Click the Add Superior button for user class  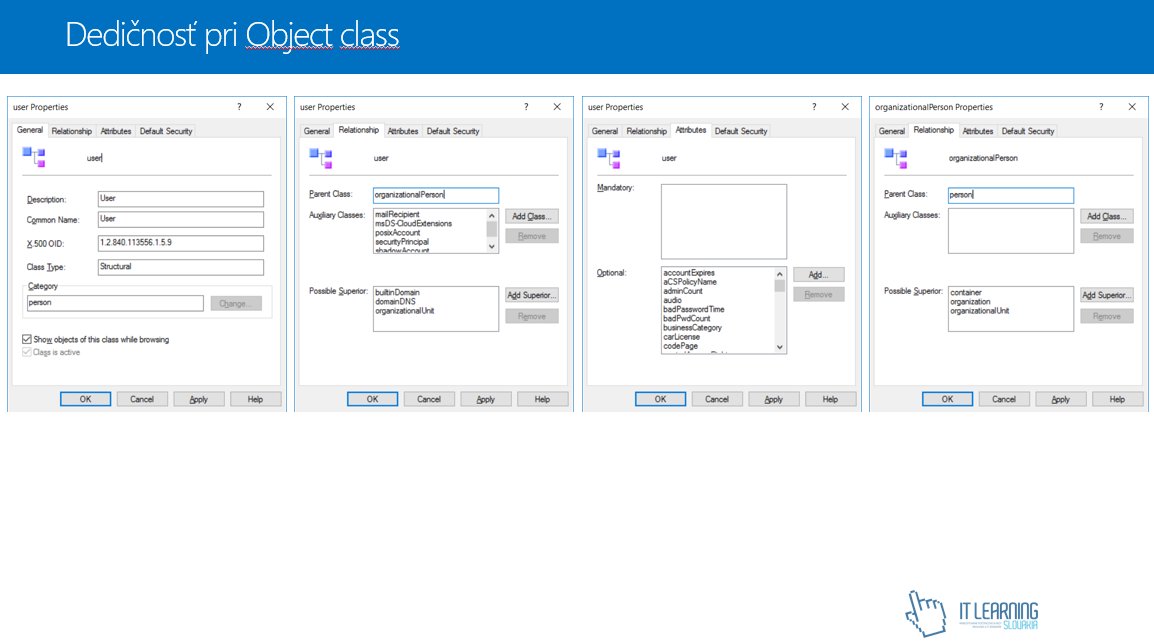tap(531, 295)
